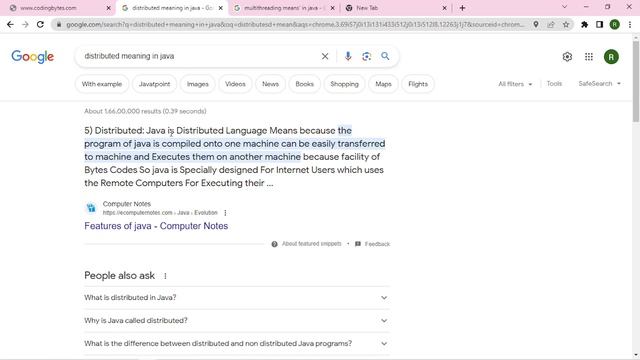Open Chrome three-dot menu
The height and width of the screenshot is (360, 640).
630,24
